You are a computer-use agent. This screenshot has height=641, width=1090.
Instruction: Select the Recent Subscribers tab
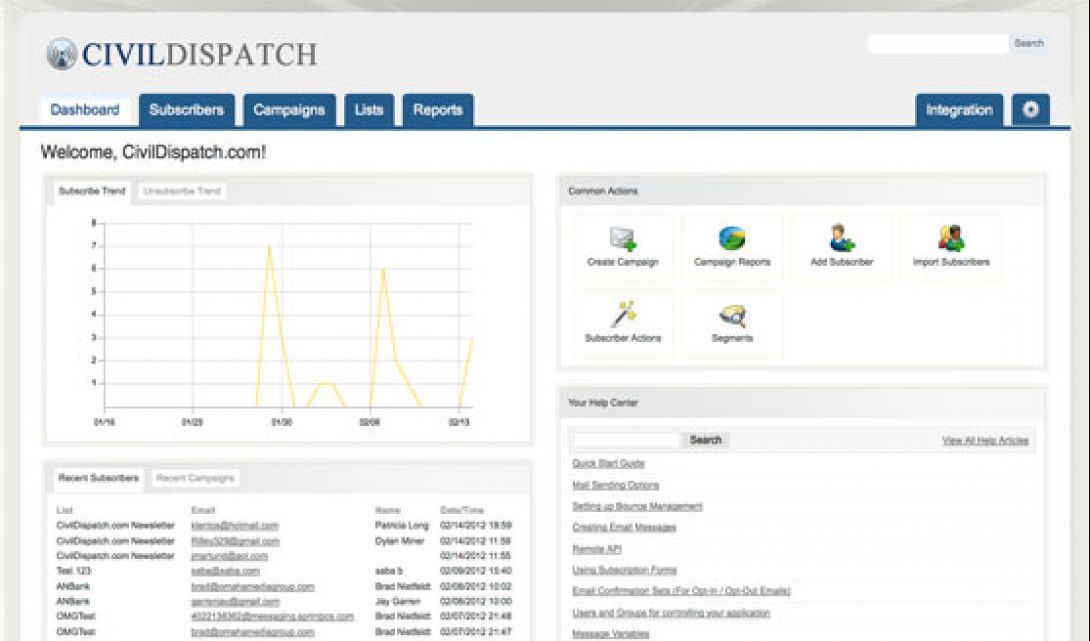click(99, 478)
